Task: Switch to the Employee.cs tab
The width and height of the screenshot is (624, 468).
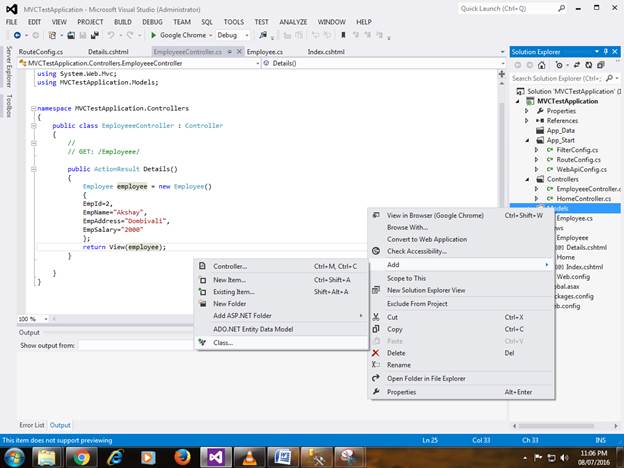Action: (x=265, y=50)
